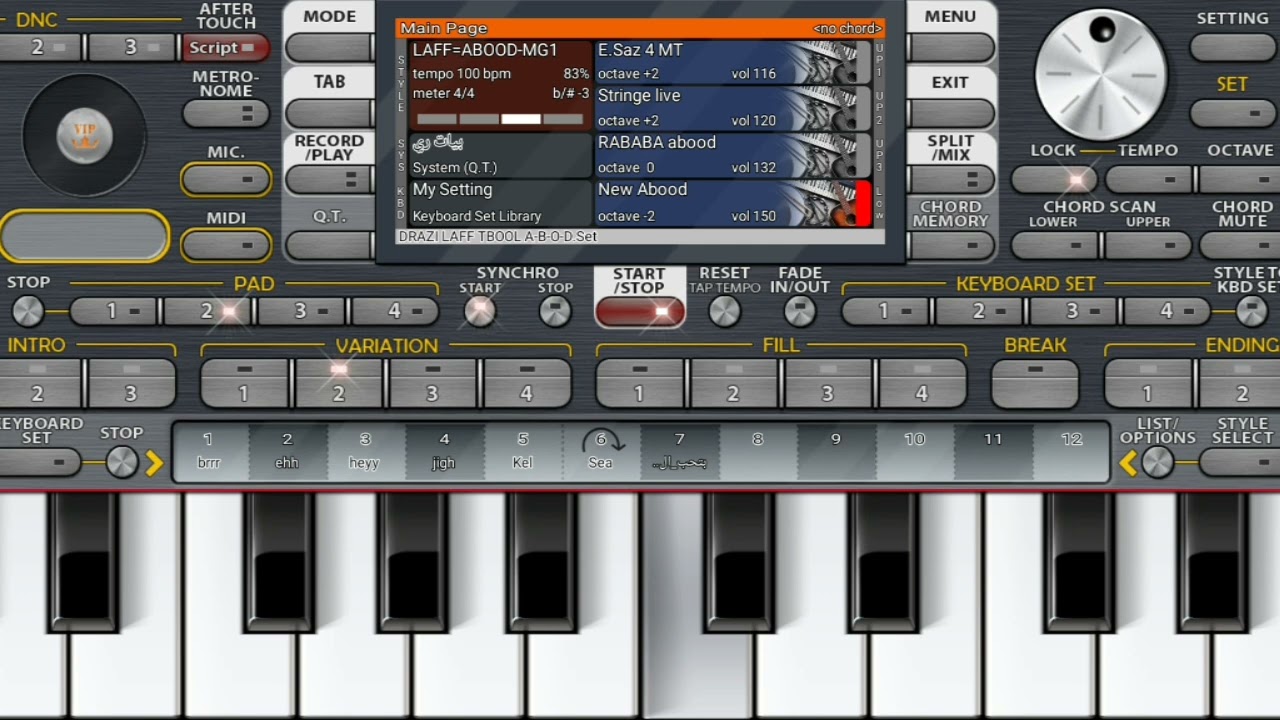This screenshot has width=1280, height=720.
Task: Click the RECORD/PLAY button
Action: pyautogui.click(x=330, y=180)
